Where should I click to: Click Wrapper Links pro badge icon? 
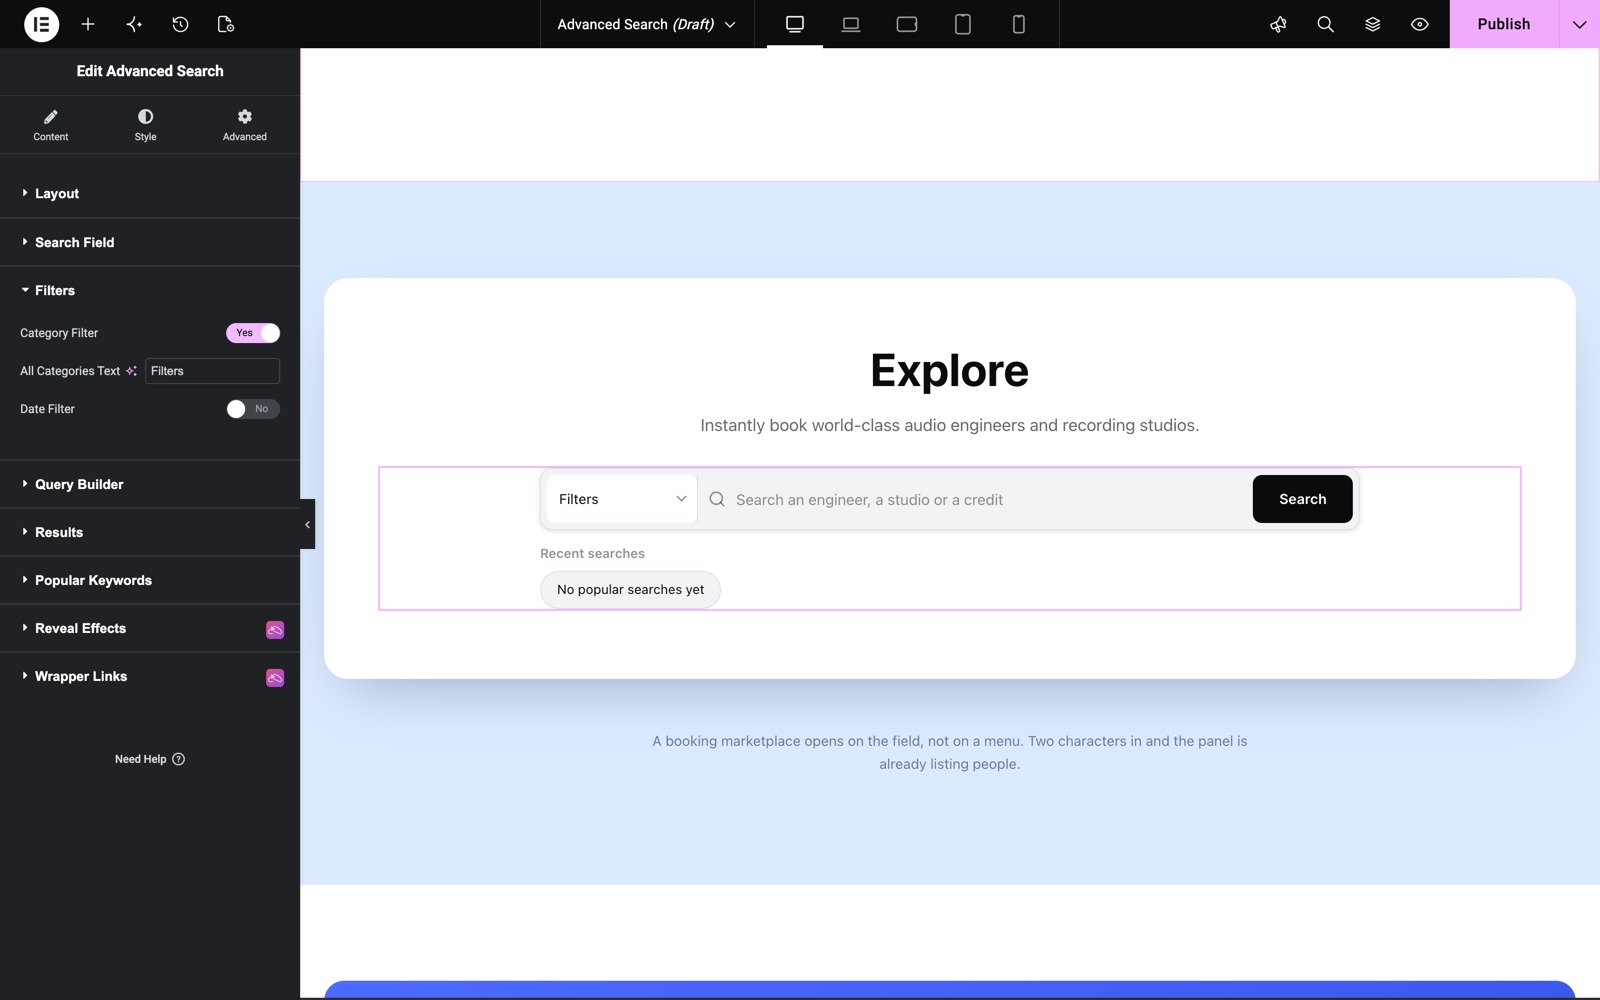(x=275, y=677)
